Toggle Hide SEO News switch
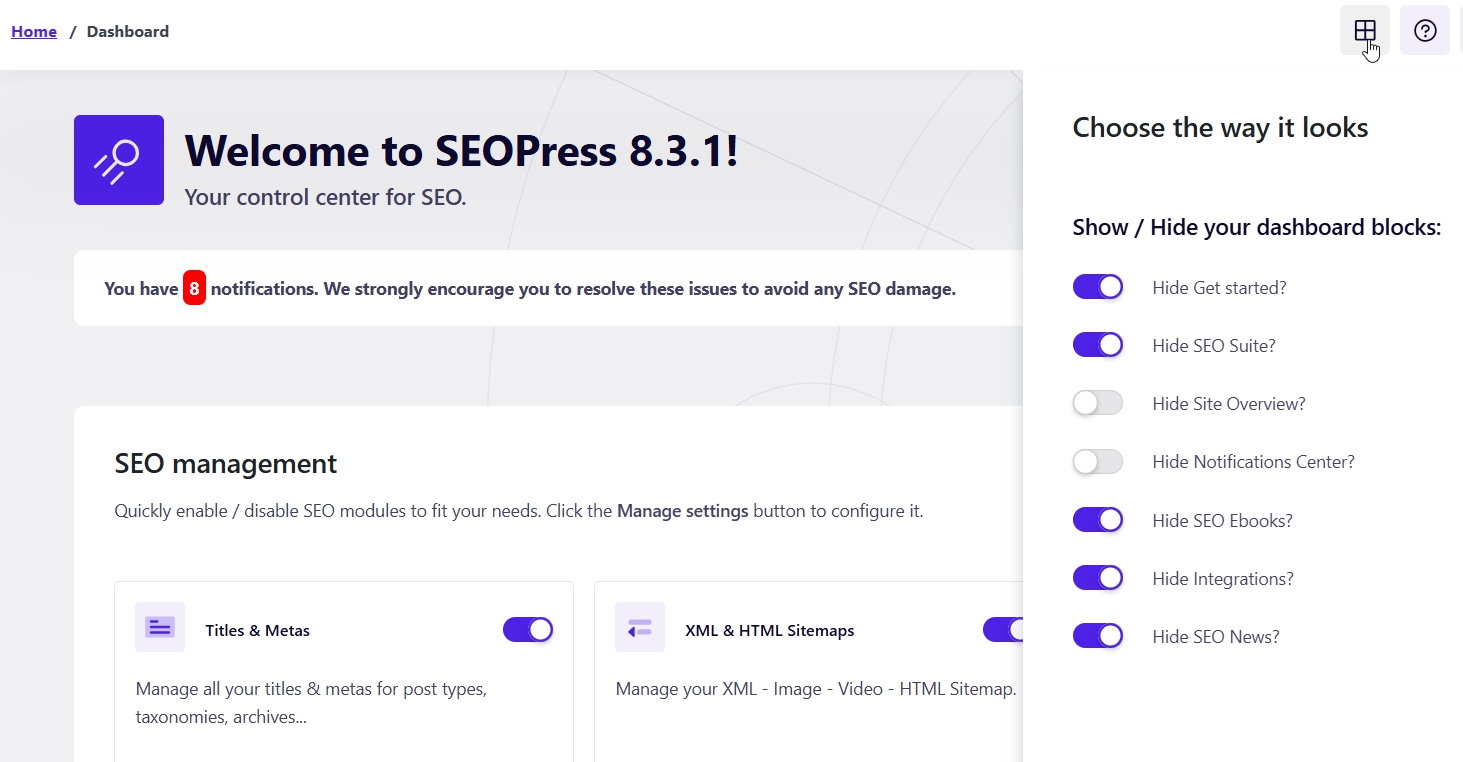The height and width of the screenshot is (762, 1463). 1097,636
